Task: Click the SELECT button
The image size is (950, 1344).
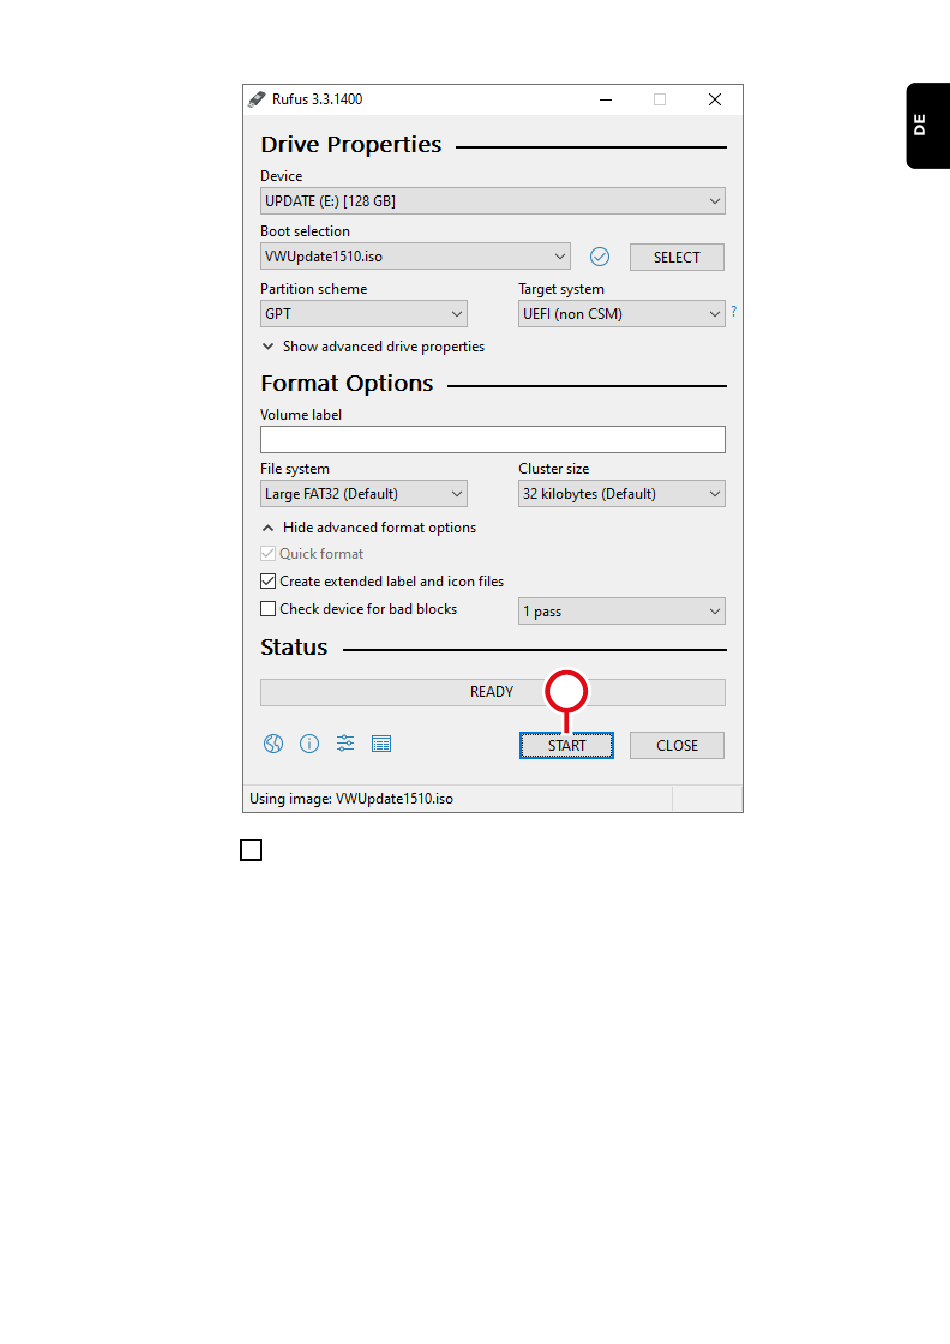Action: pyautogui.click(x=677, y=258)
